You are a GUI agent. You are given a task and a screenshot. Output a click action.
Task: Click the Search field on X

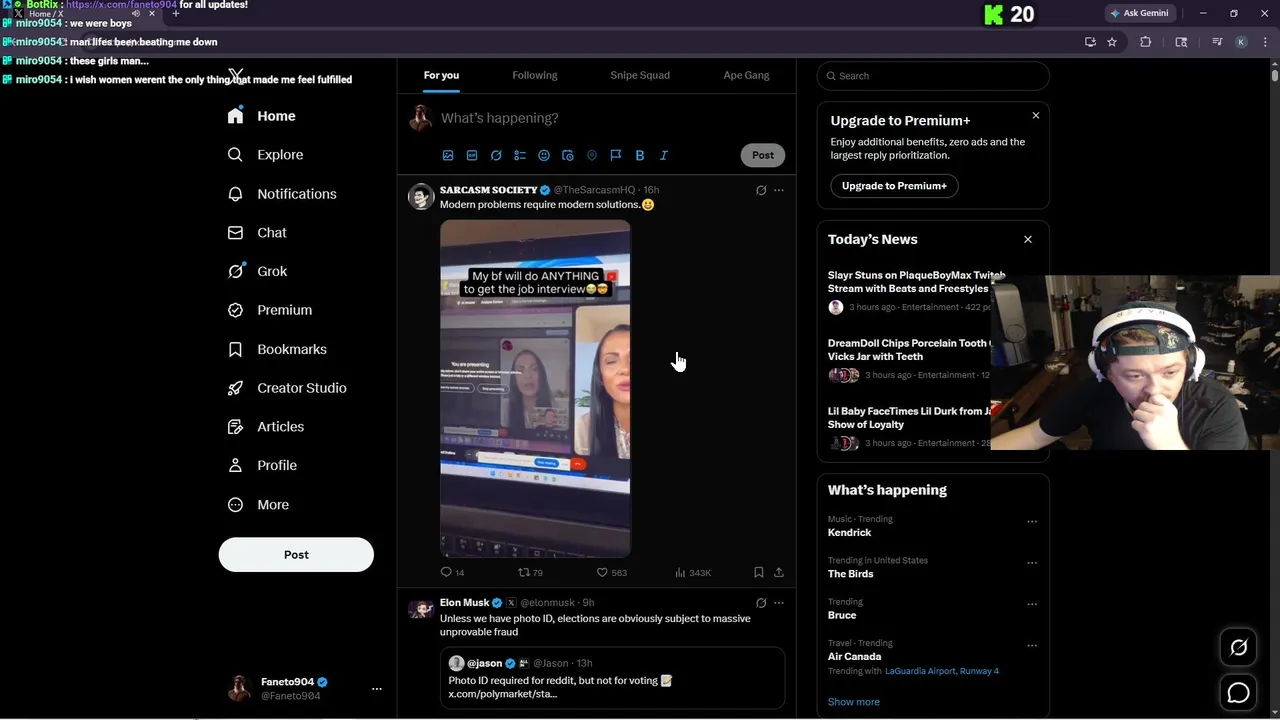[933, 76]
